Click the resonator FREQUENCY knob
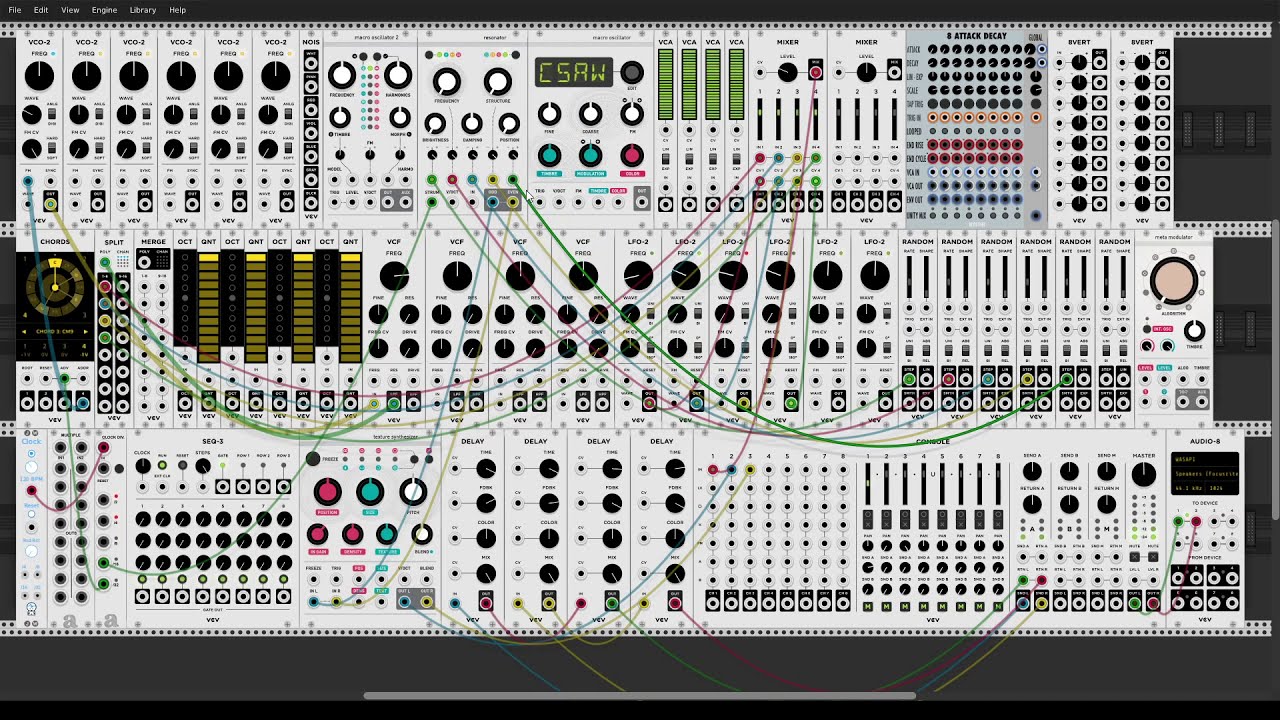The image size is (1280, 720). (447, 82)
